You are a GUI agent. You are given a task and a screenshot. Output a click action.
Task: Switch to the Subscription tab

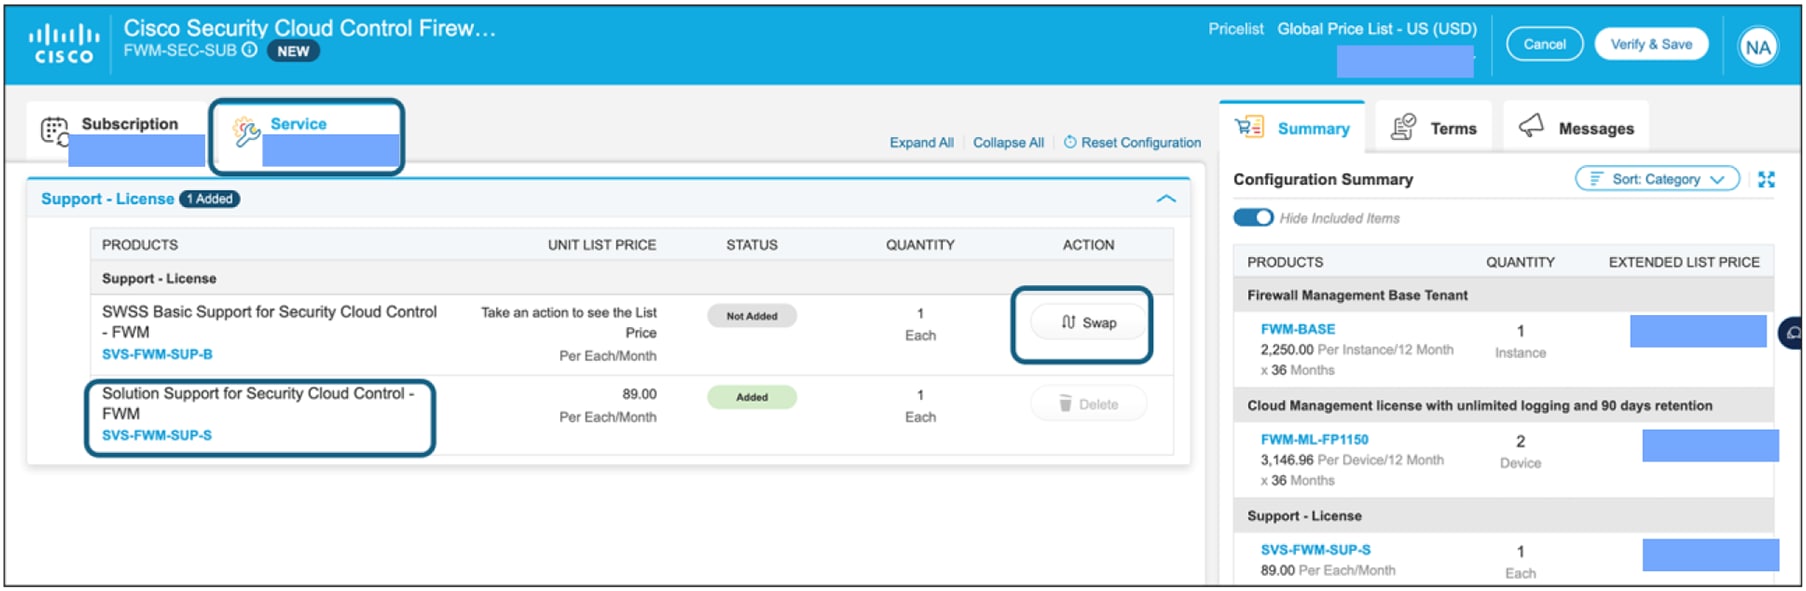tap(117, 132)
